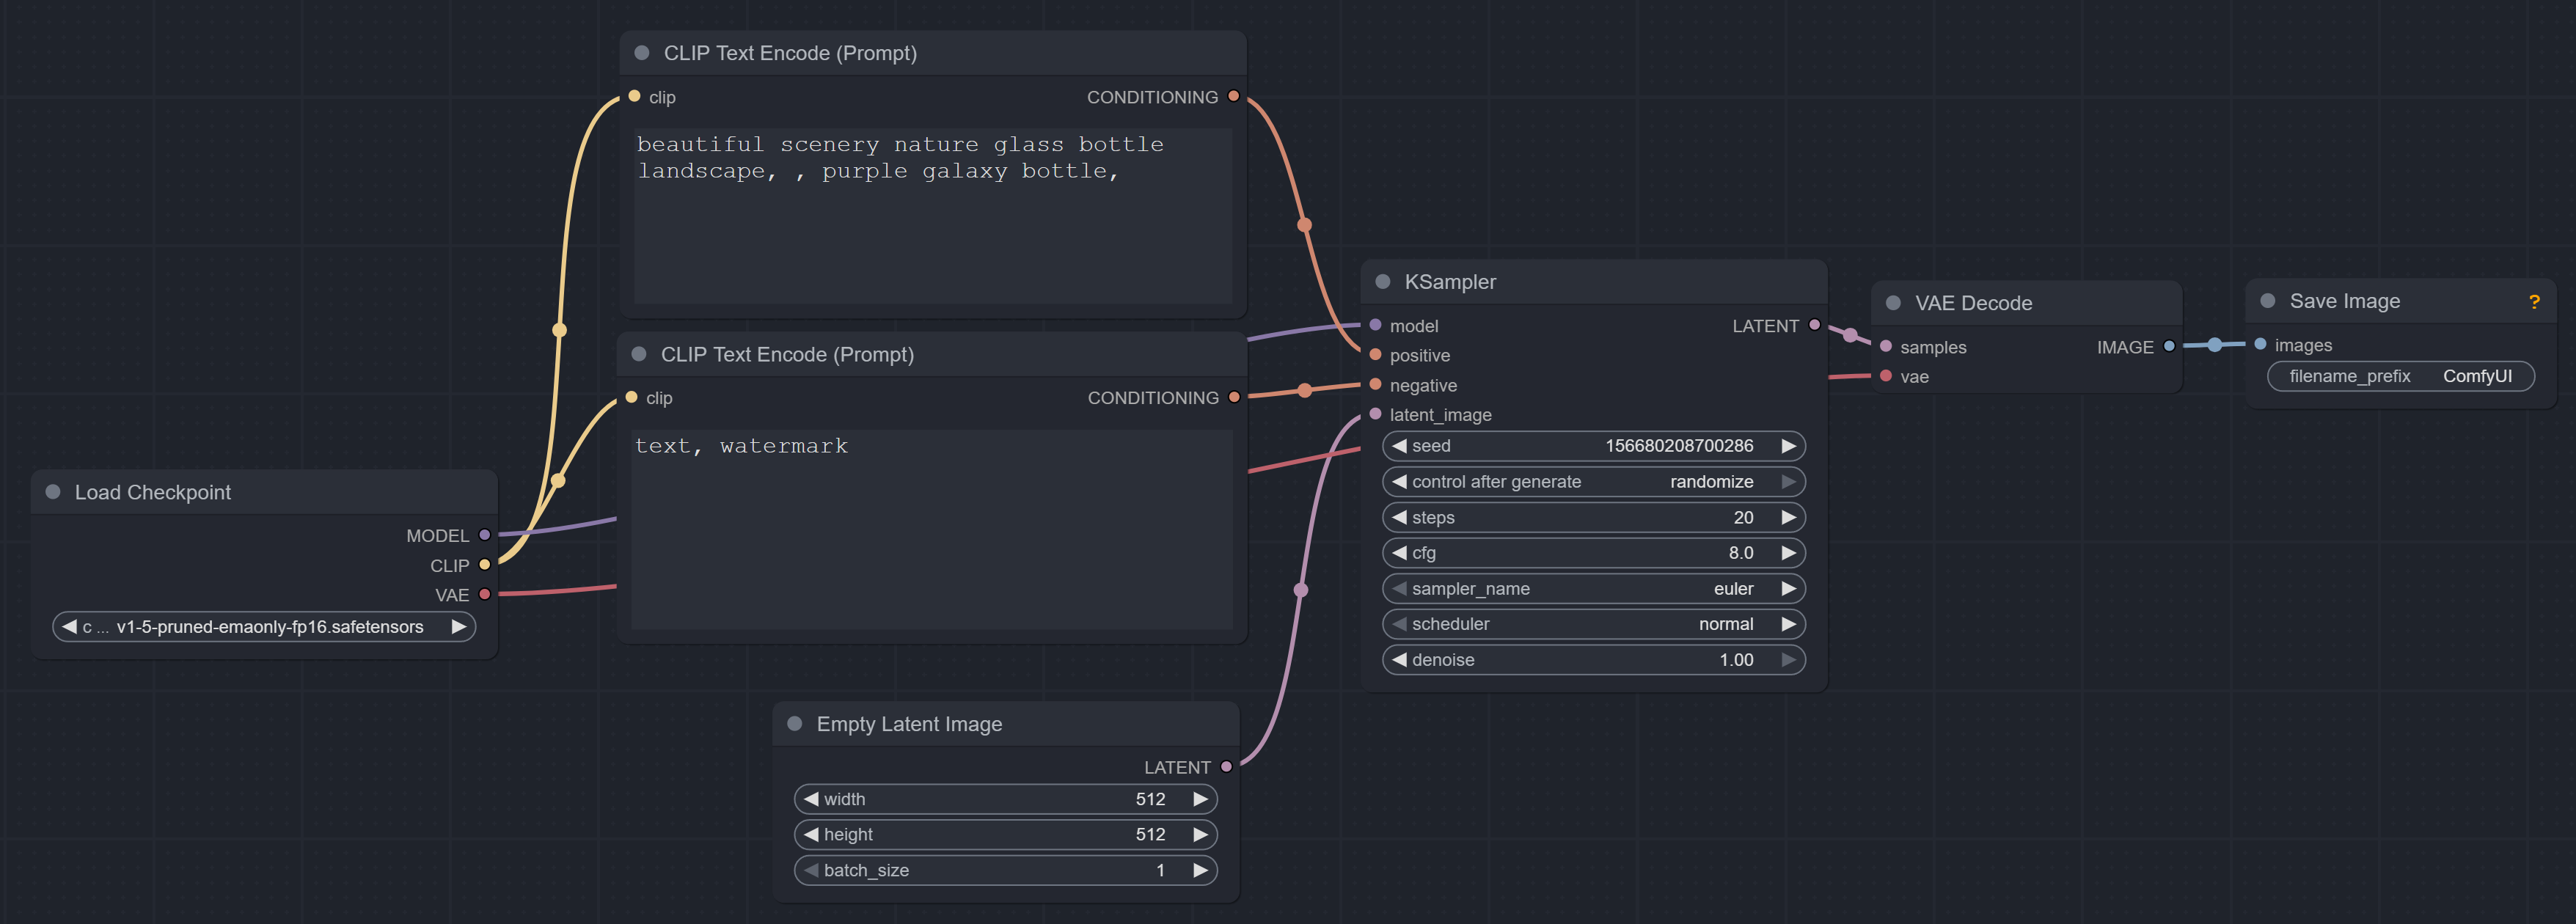Viewport: 2576px width, 924px height.
Task: Click the cfg value slider field showing 8.0
Action: click(x=1593, y=553)
